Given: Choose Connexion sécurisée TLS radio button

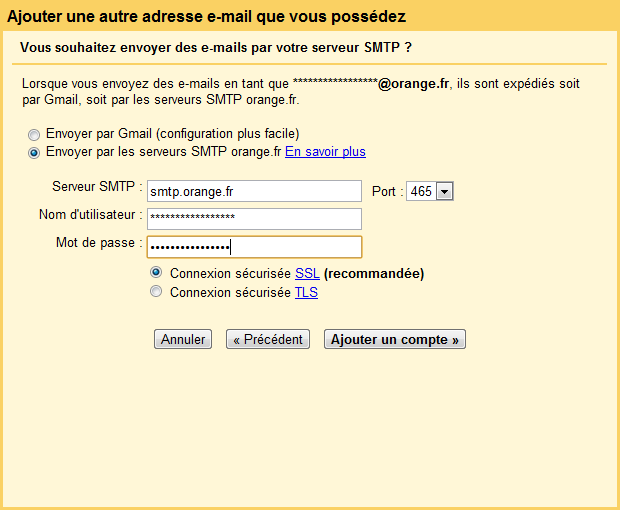Looking at the screenshot, I should pyautogui.click(x=156, y=291).
